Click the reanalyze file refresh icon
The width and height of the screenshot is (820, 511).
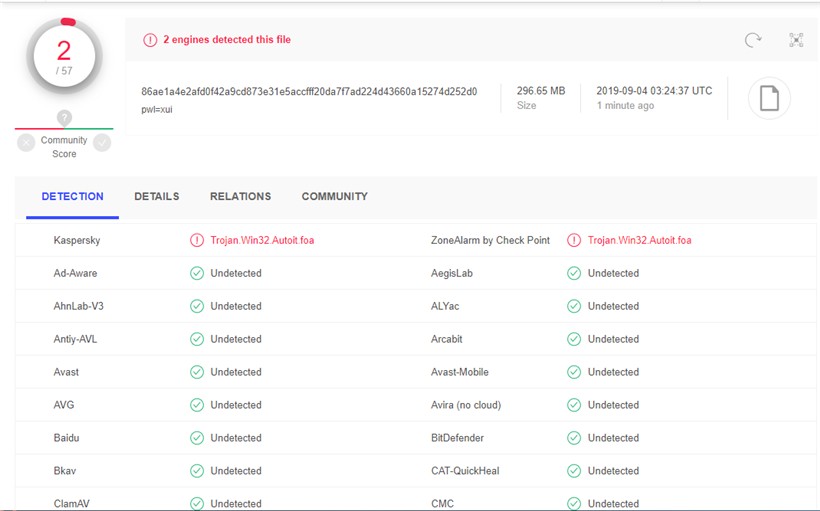point(753,40)
